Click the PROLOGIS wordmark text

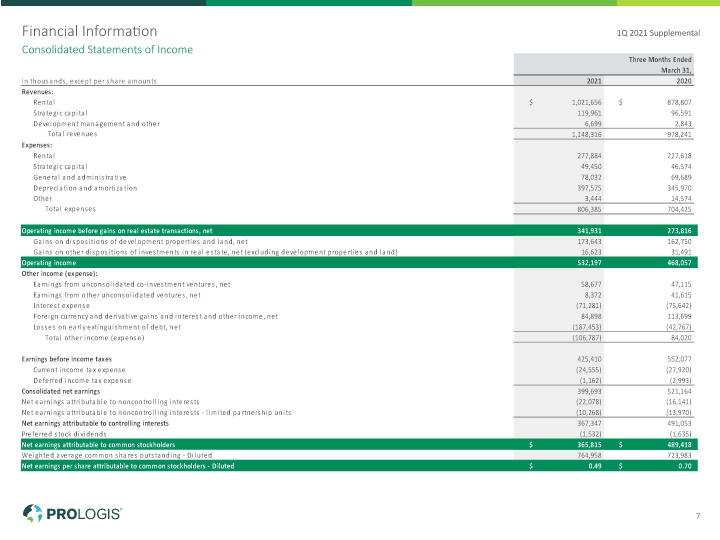[84, 514]
